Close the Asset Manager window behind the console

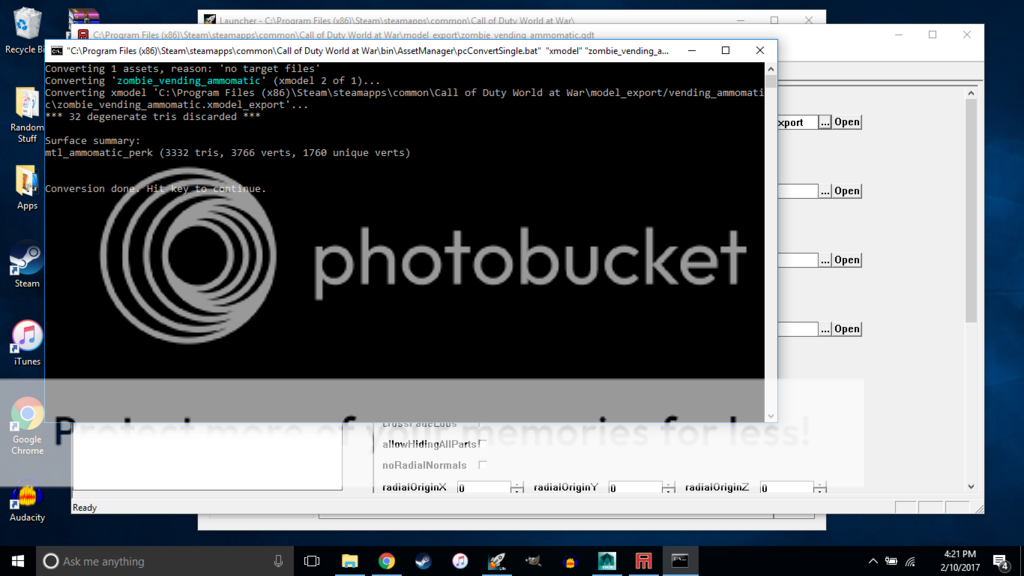[967, 35]
